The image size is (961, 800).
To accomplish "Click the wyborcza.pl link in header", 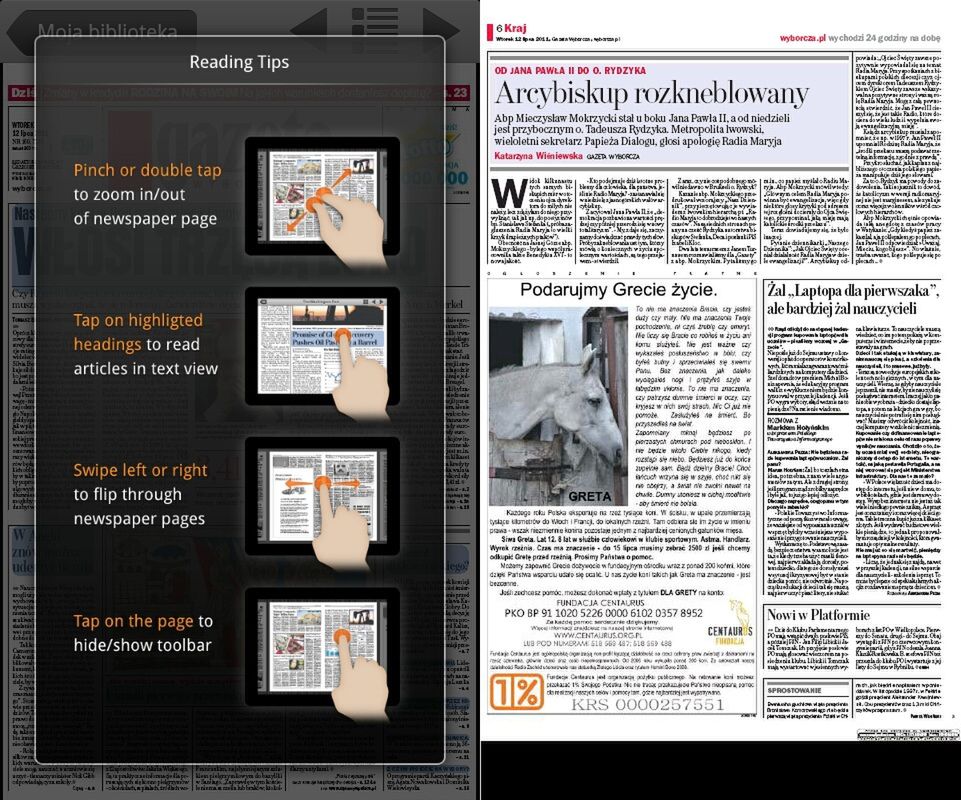I will (x=802, y=38).
